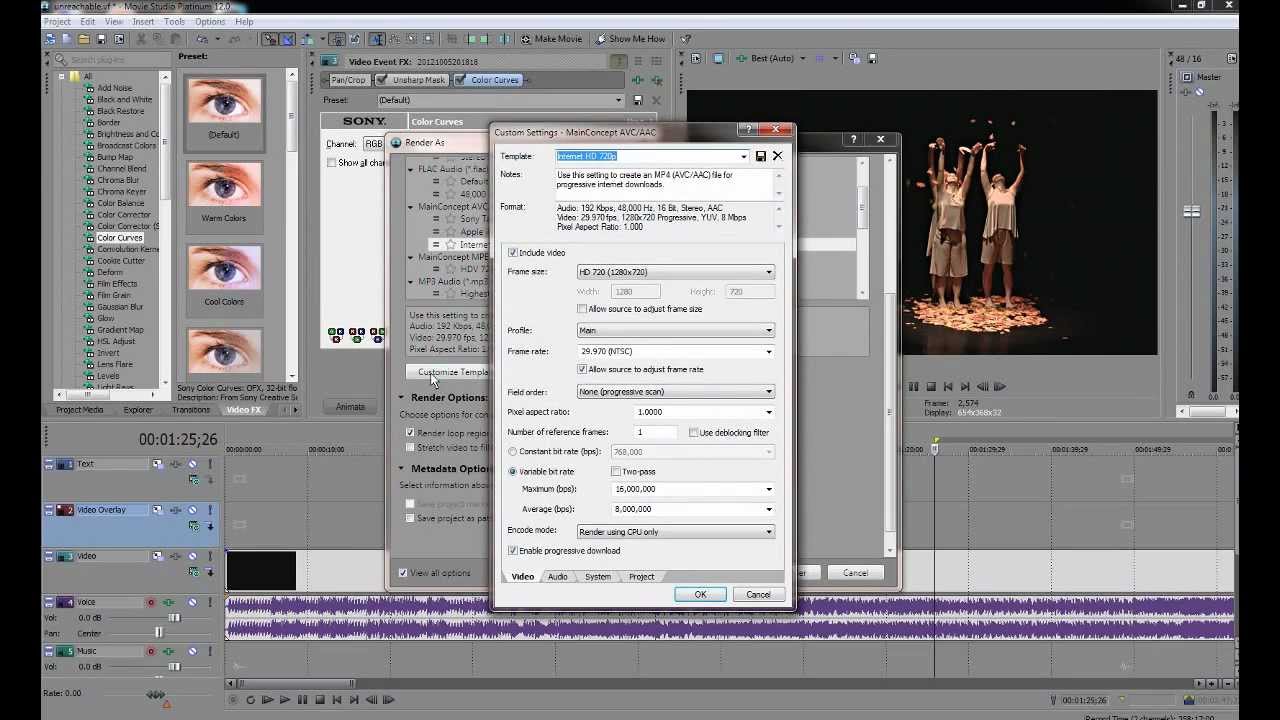The image size is (1280, 720).
Task: Click the Plug-In Chain icon in Video Event FX
Action: tap(638, 80)
